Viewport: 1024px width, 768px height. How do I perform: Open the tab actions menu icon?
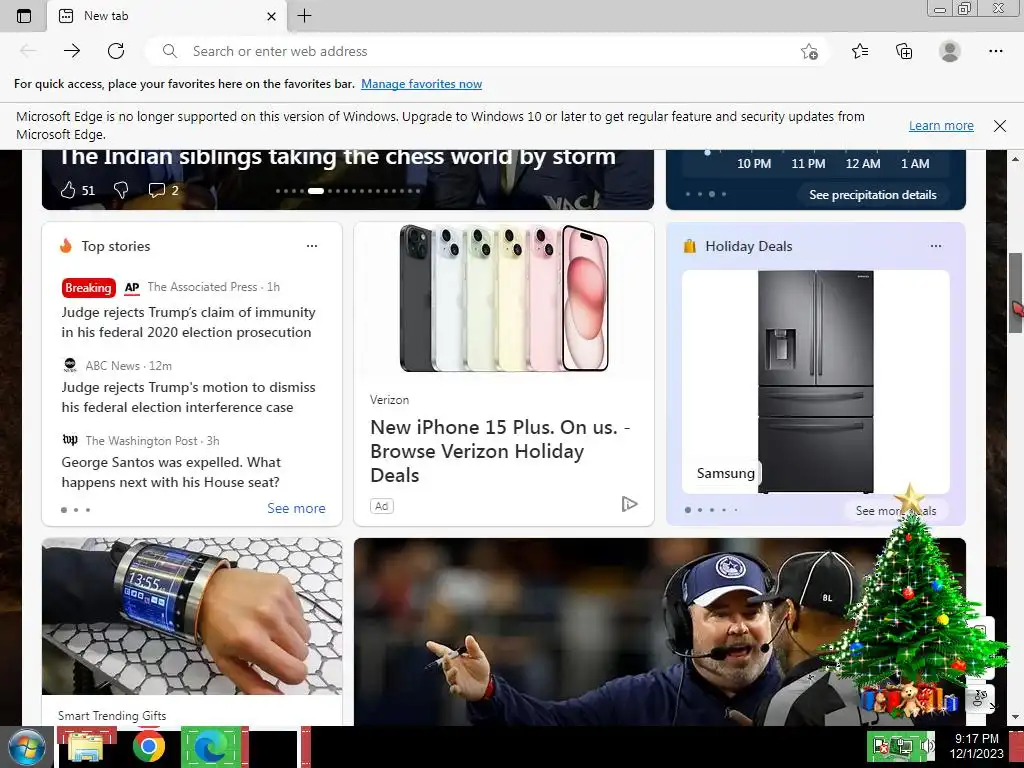point(24,16)
